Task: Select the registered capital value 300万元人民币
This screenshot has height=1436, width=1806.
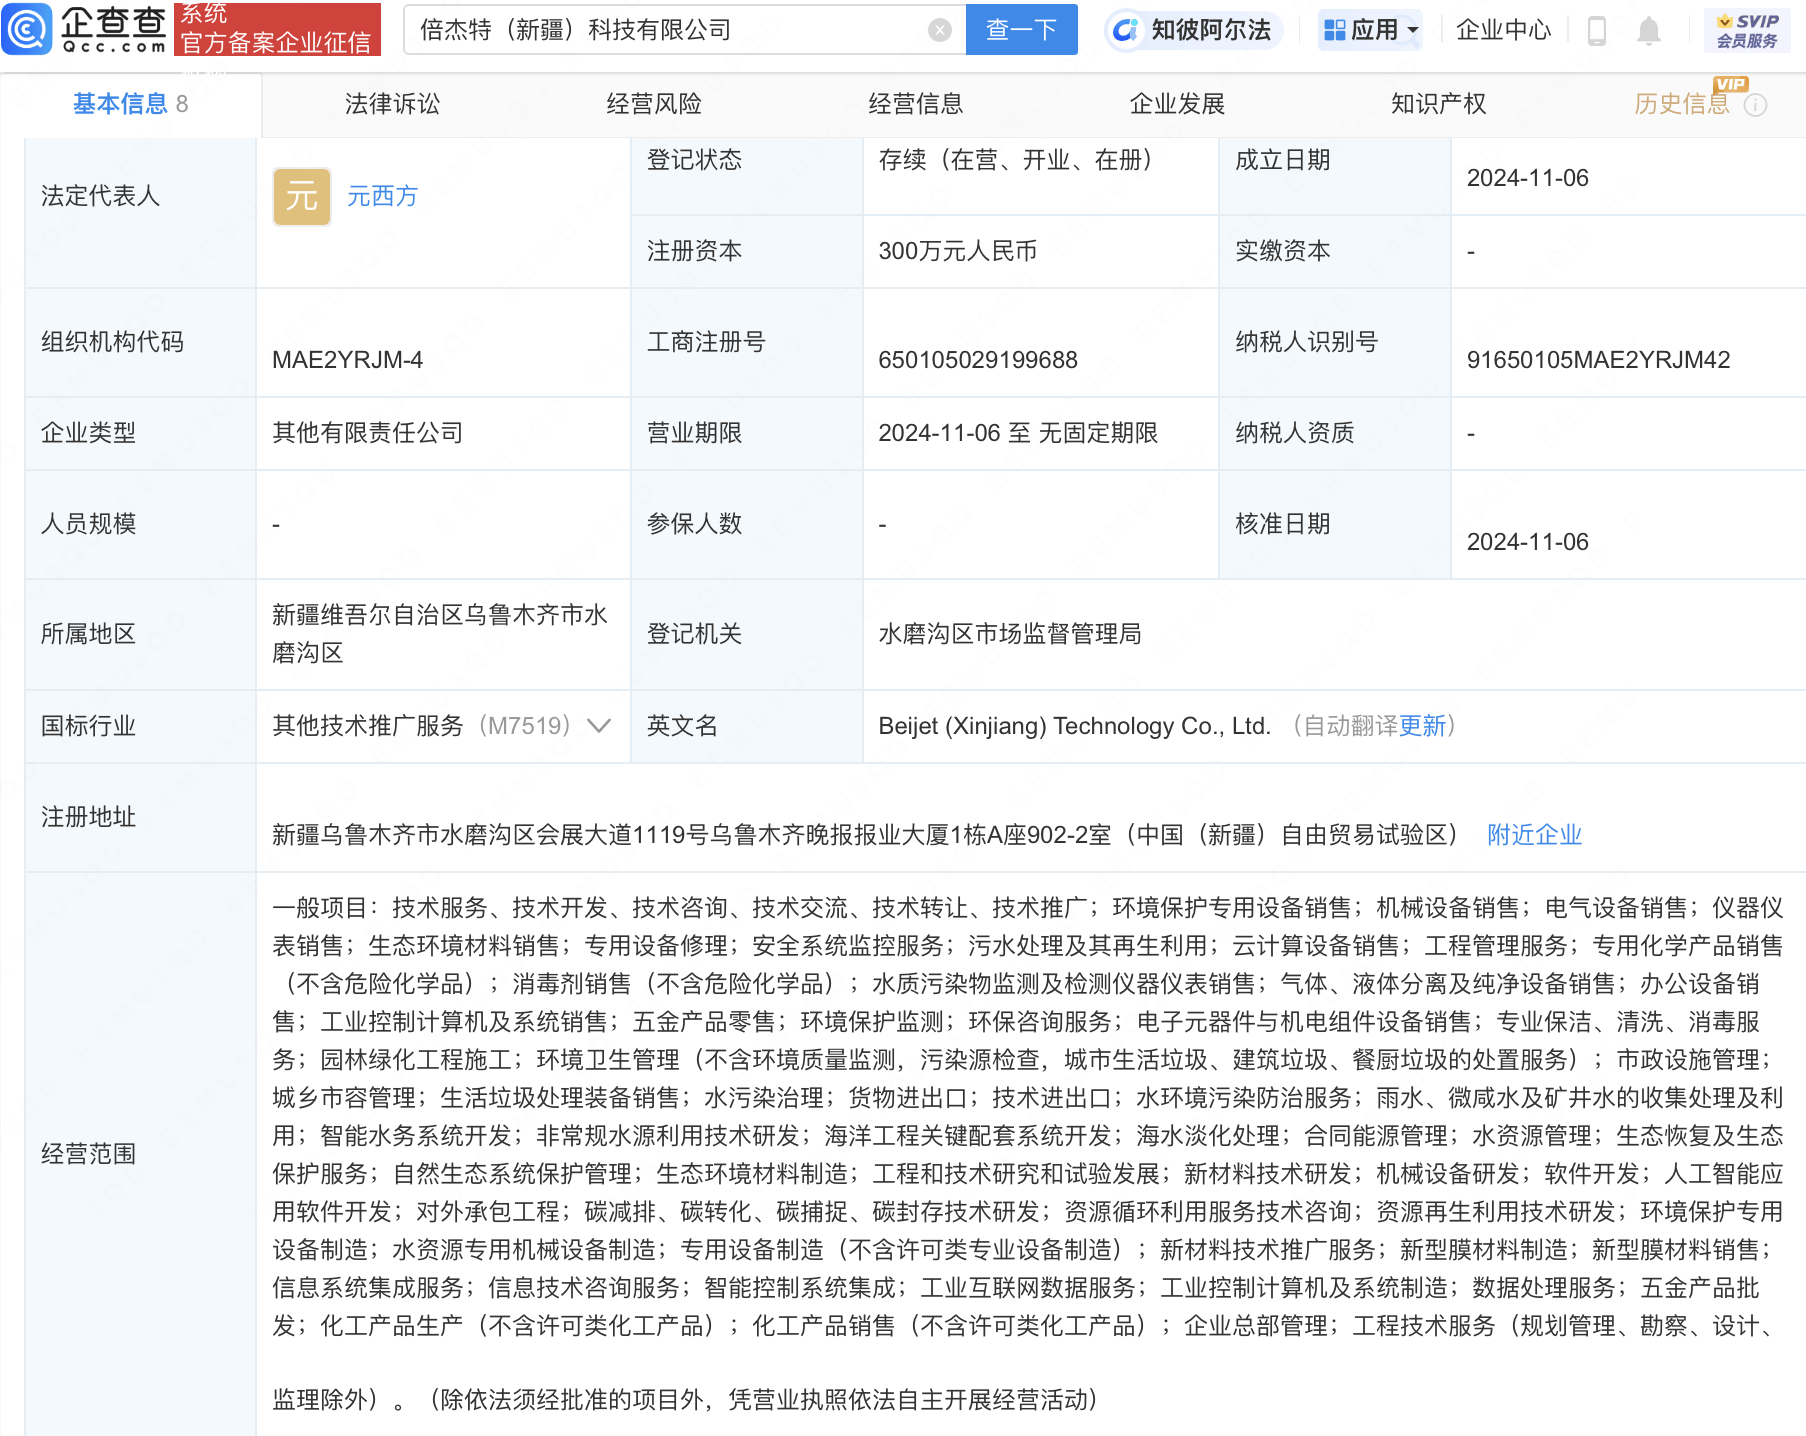Action: tap(958, 251)
